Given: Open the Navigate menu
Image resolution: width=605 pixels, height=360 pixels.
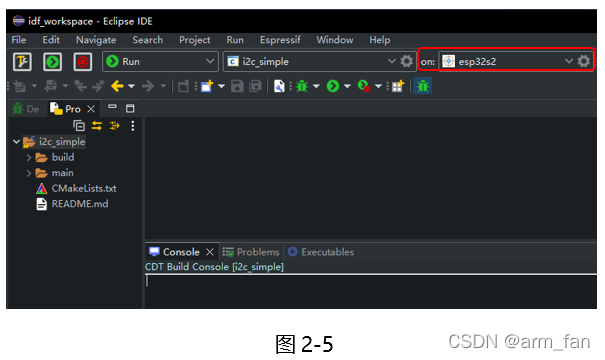Looking at the screenshot, I should click(x=96, y=40).
